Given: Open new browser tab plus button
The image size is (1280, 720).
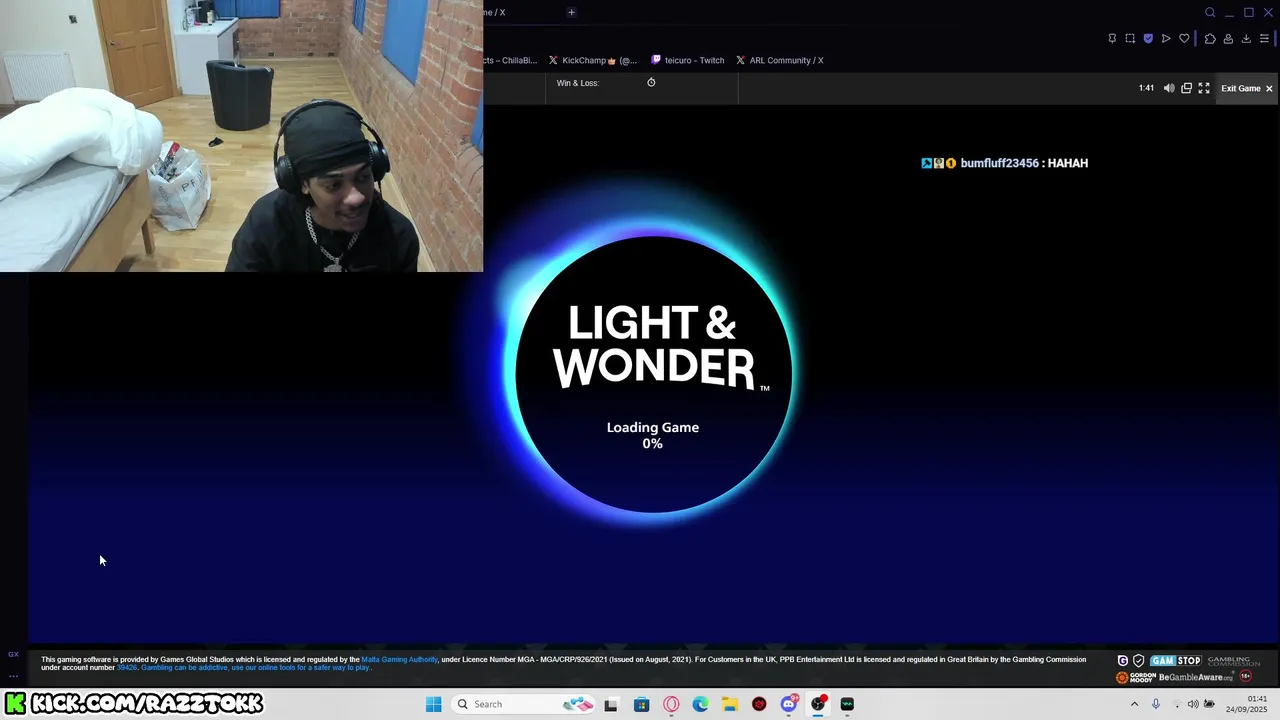Looking at the screenshot, I should click(x=571, y=12).
